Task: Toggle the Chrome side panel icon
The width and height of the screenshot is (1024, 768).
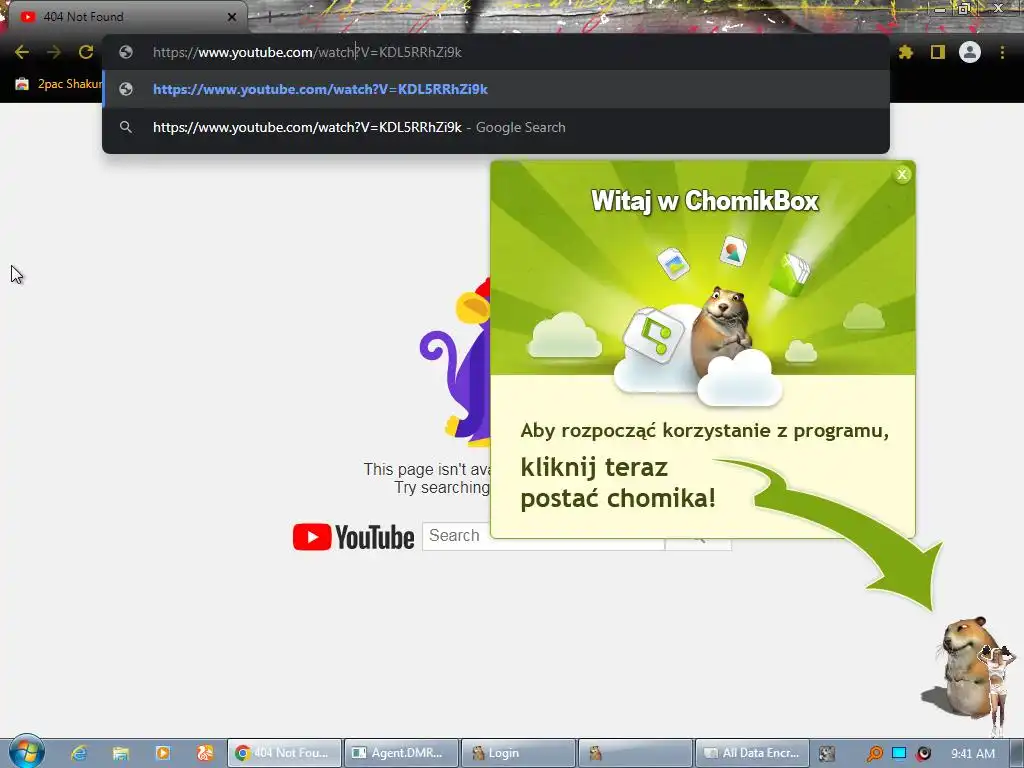Action: point(938,52)
